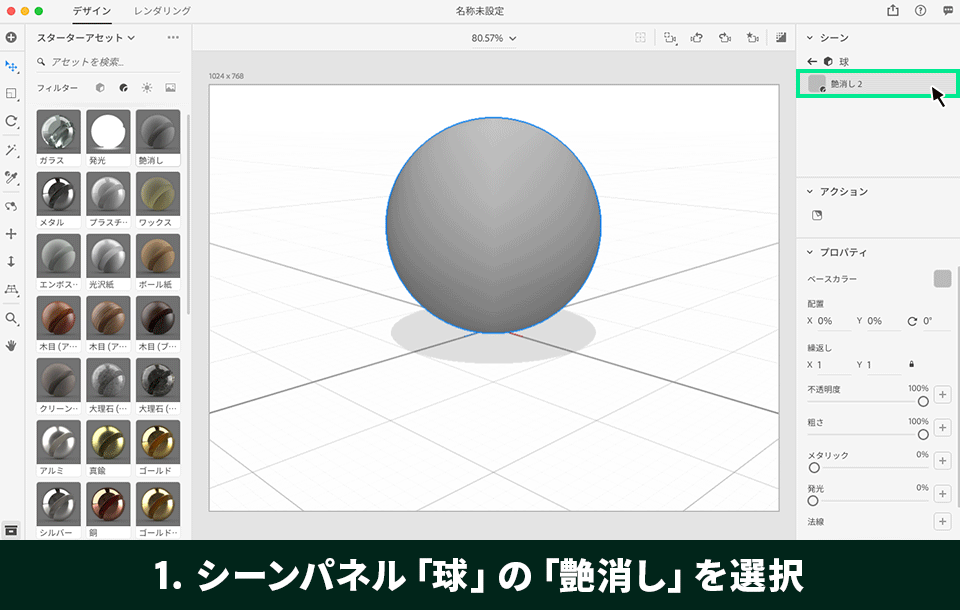Select the Move tool in the left toolbar
This screenshot has height=610, width=960.
11,66
